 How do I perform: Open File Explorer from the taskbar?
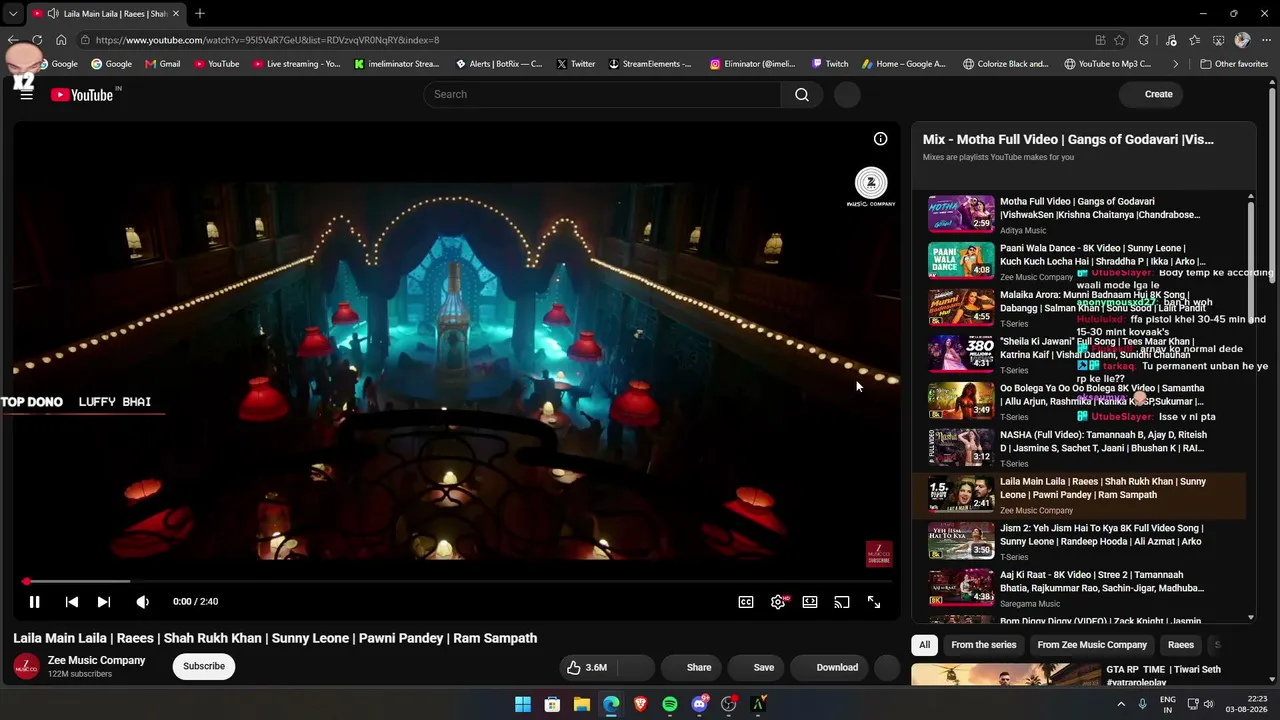581,704
